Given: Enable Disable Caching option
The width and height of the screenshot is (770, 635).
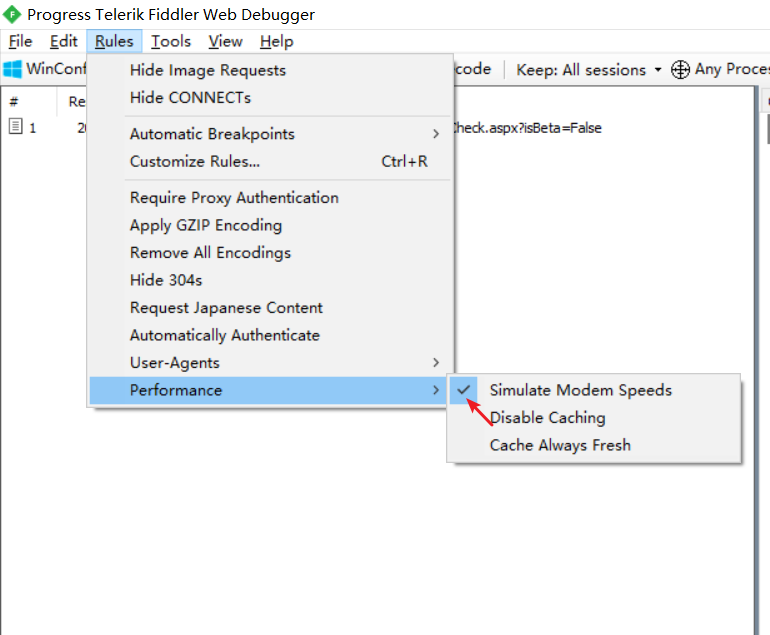Looking at the screenshot, I should pos(594,418).
